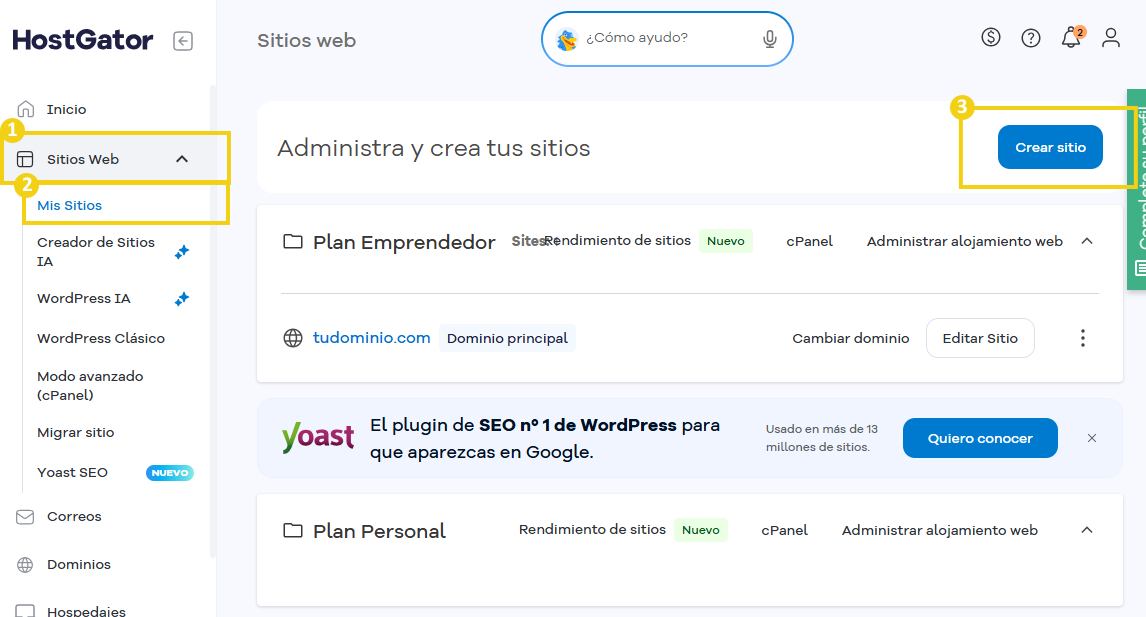Click the Quiero conocer button
This screenshot has height=617, width=1146.
click(979, 438)
